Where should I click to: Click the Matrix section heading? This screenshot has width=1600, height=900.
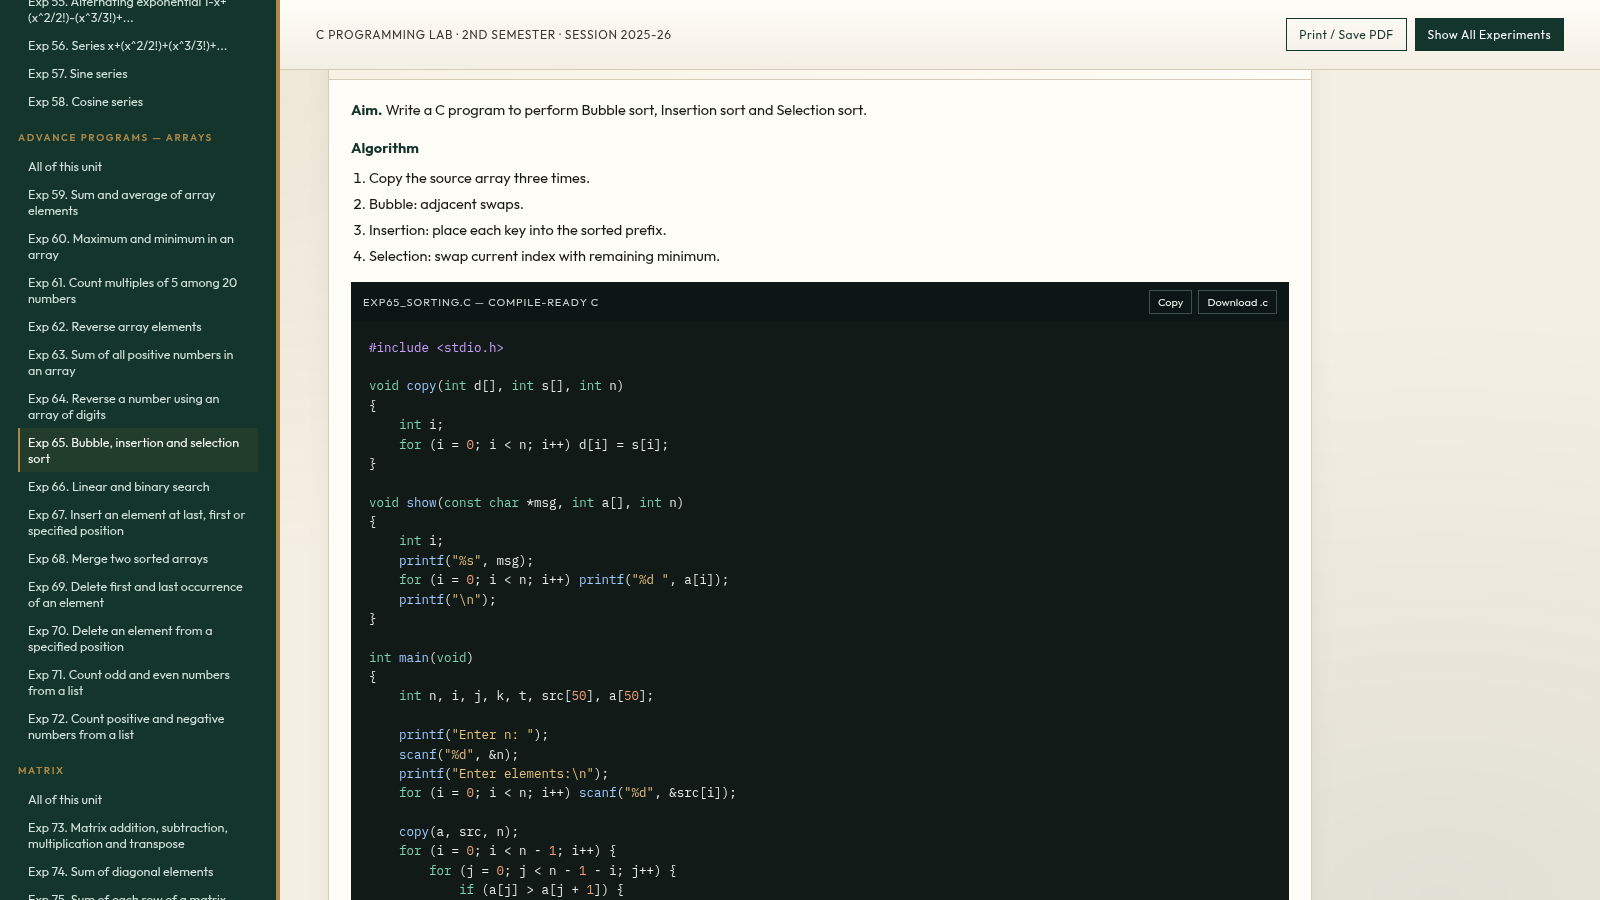pos(41,771)
